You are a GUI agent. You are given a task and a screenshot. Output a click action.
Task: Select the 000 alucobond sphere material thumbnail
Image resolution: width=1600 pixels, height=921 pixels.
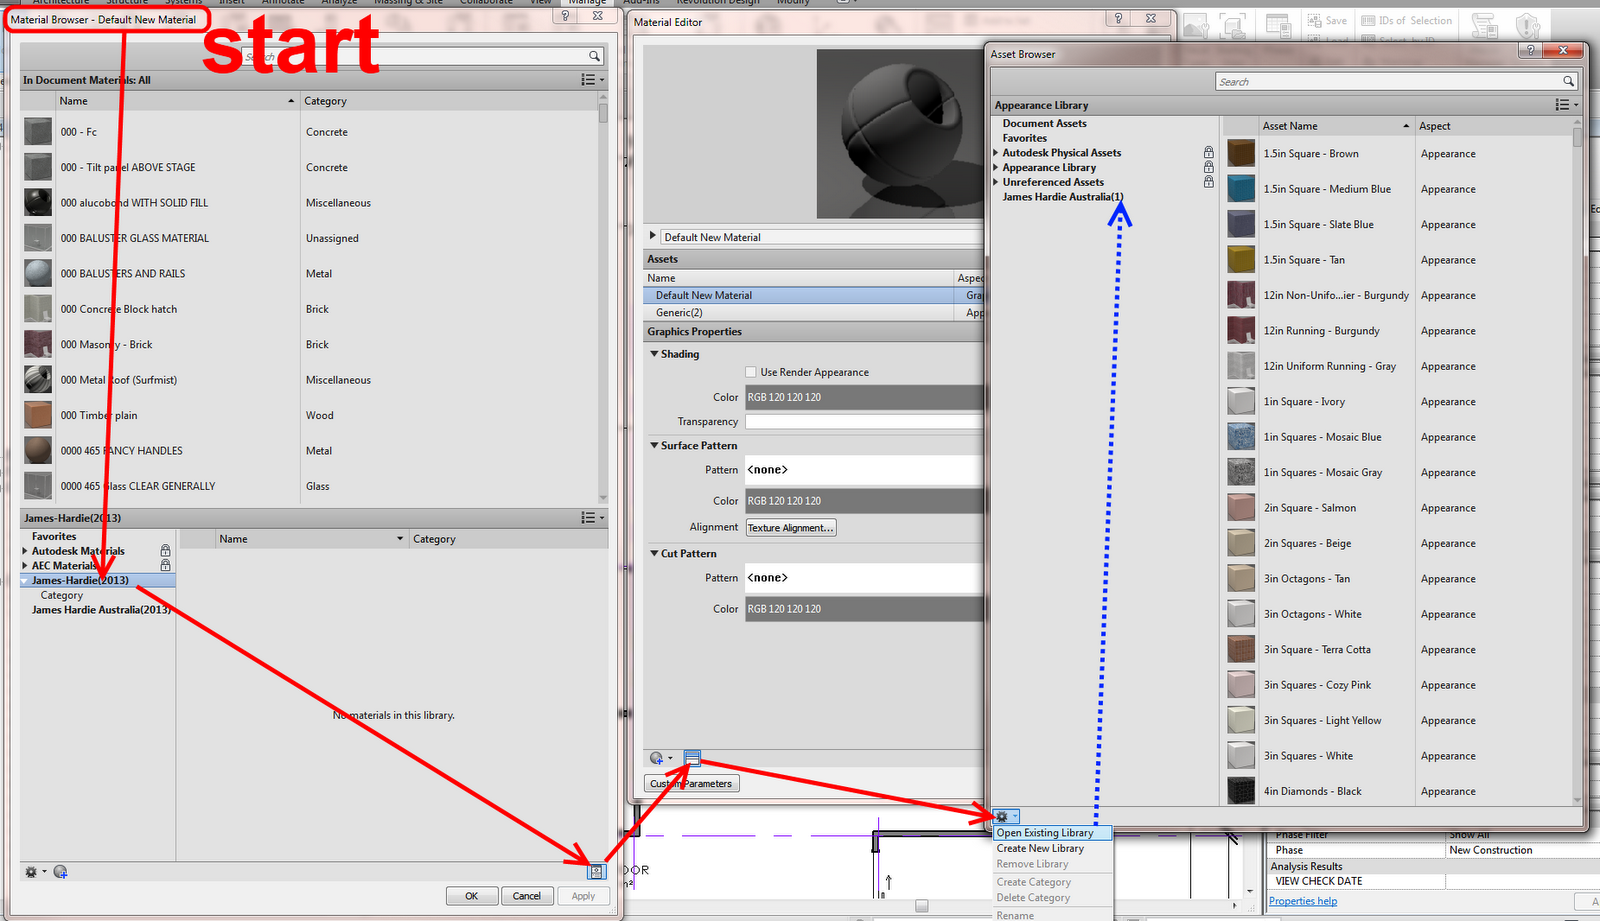coord(38,203)
